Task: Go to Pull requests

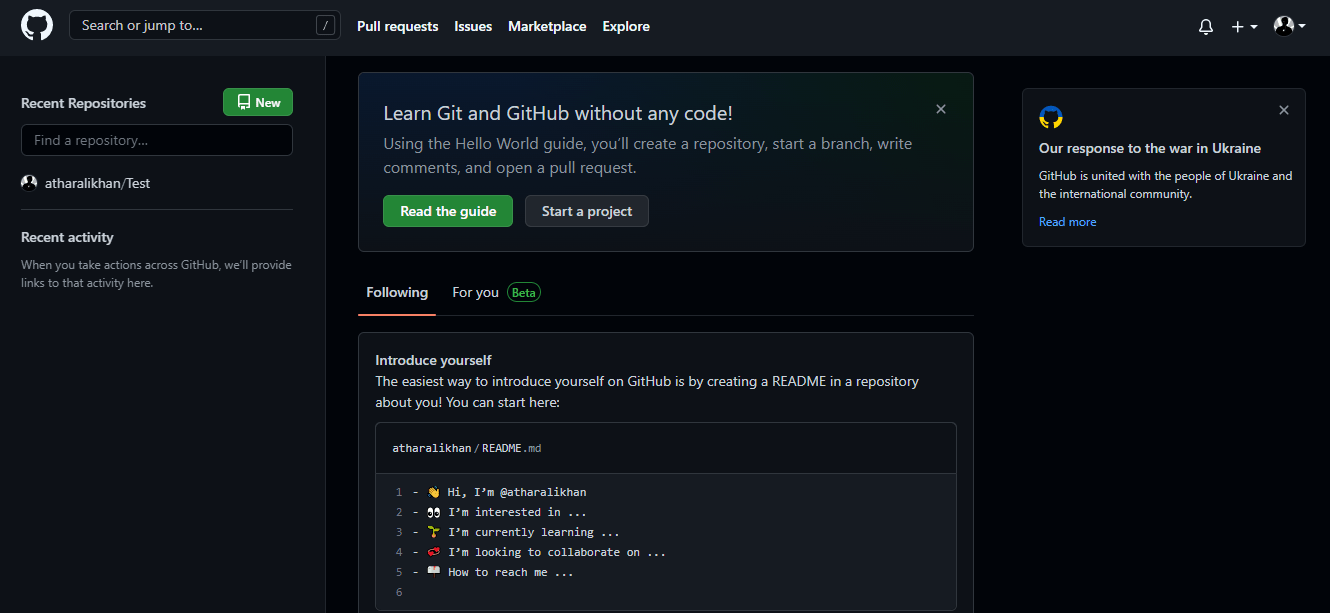Action: (x=397, y=27)
